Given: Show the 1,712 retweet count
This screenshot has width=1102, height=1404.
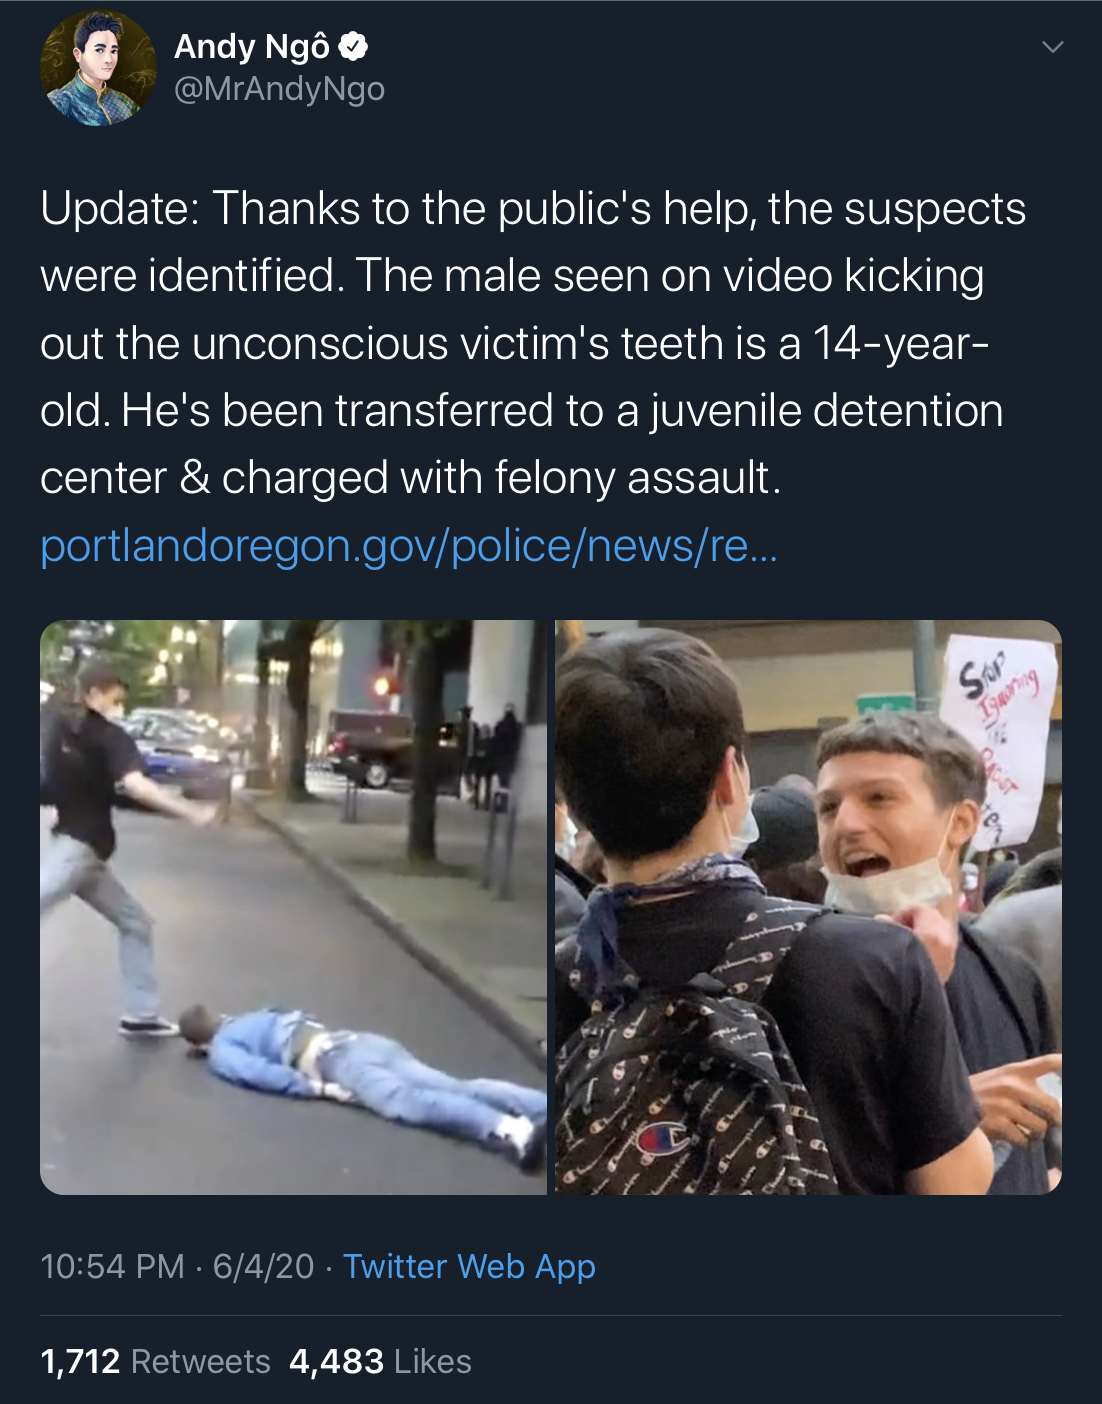Looking at the screenshot, I should point(80,1361).
